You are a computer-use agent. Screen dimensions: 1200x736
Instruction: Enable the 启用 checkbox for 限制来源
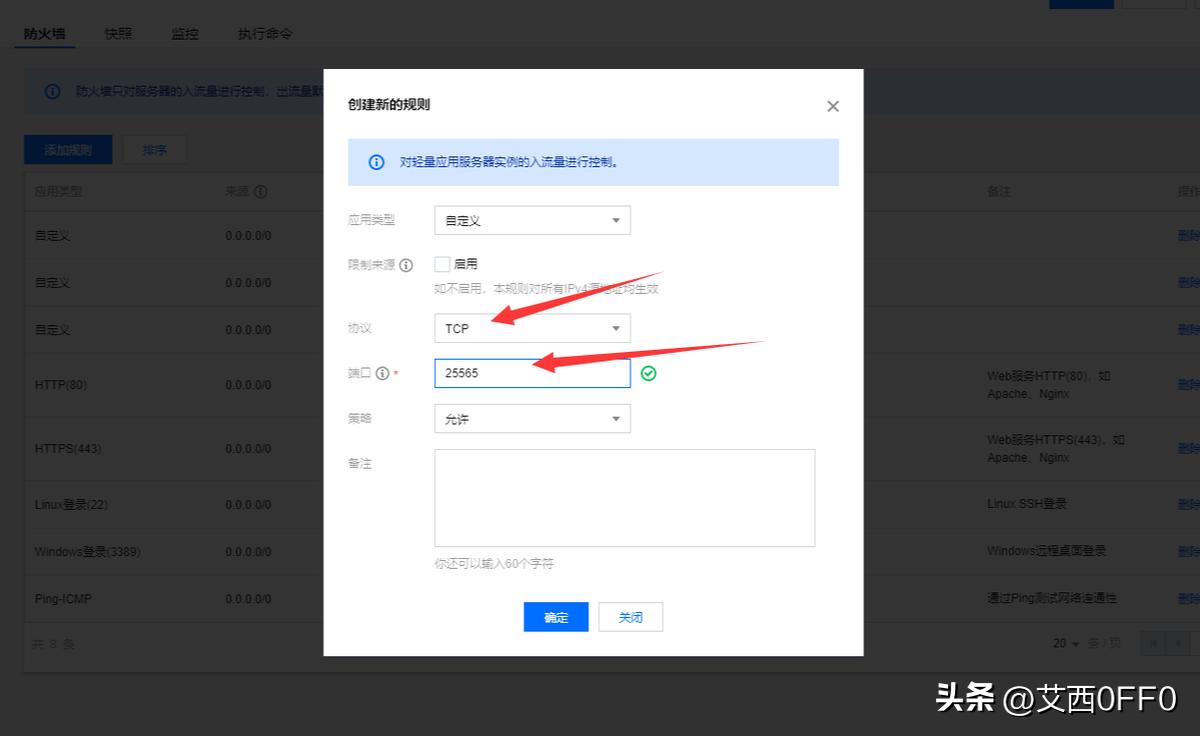[x=440, y=263]
